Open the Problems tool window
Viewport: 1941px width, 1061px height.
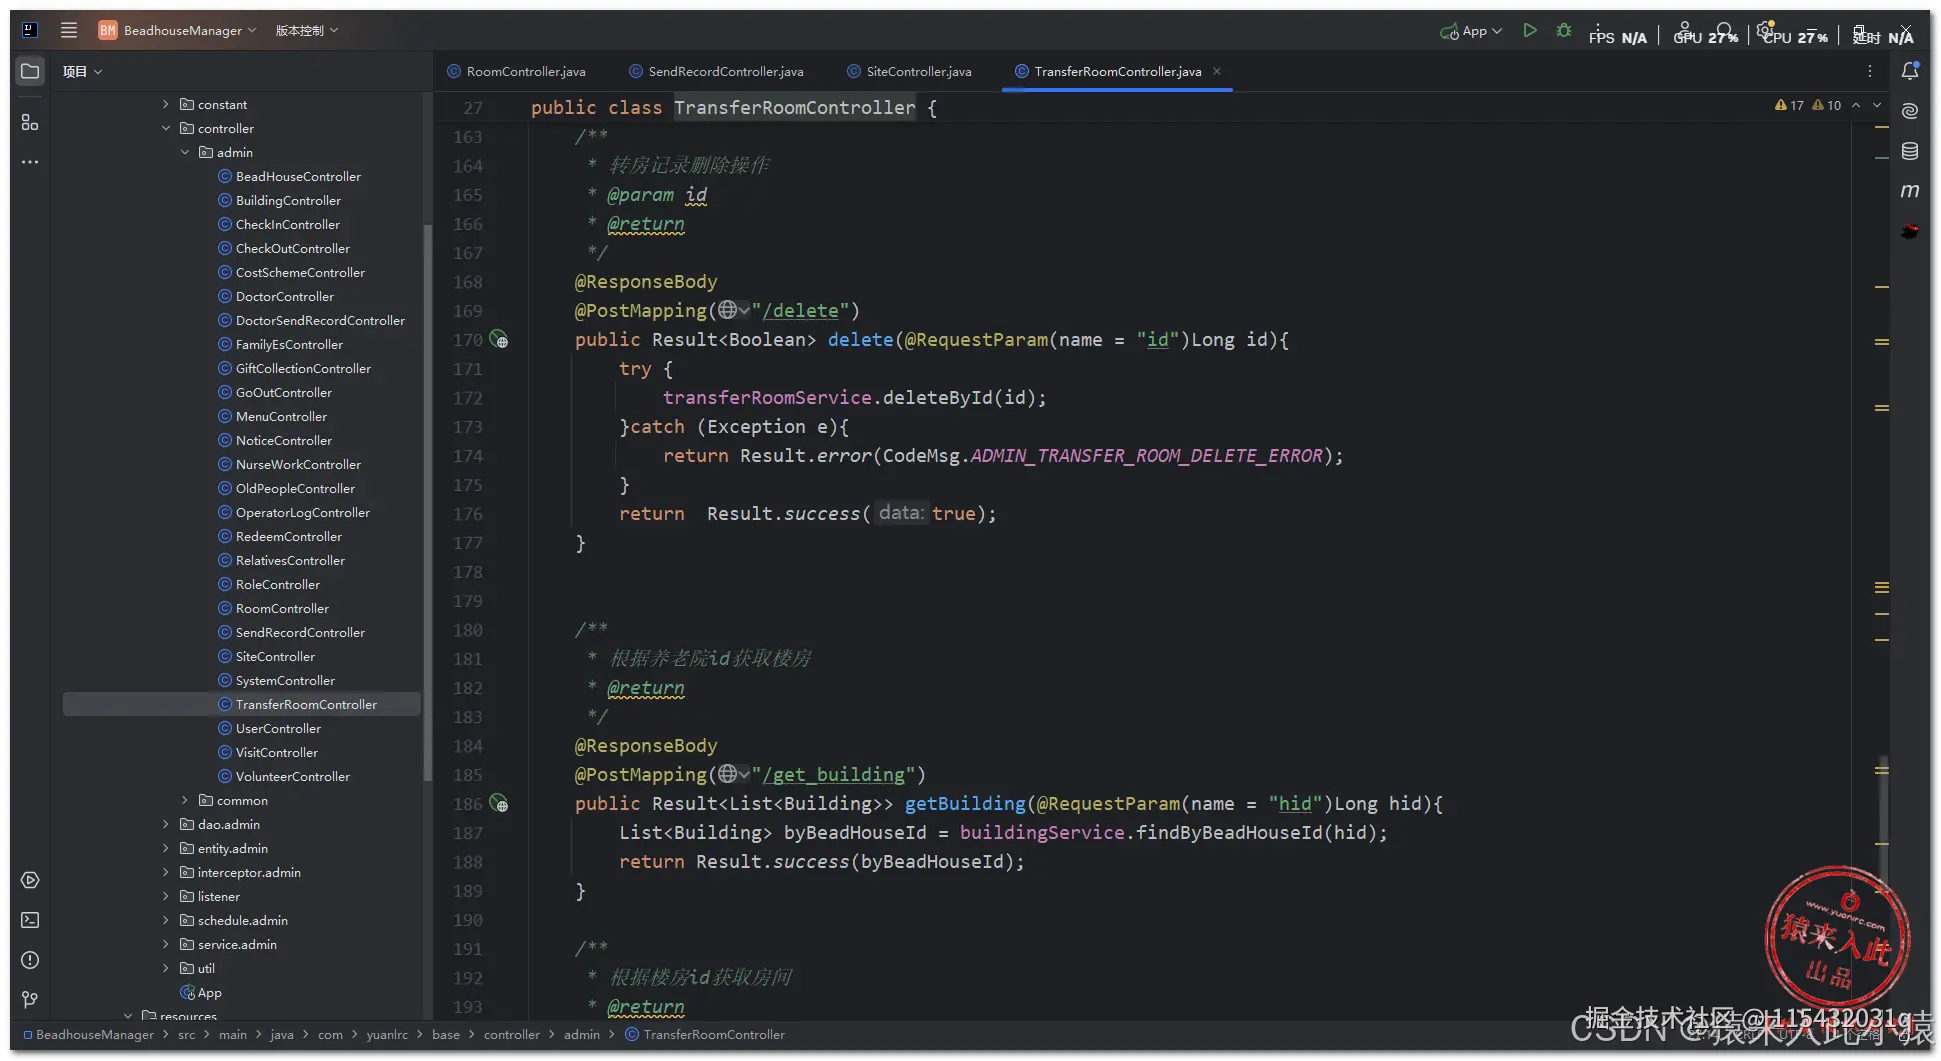click(x=30, y=960)
